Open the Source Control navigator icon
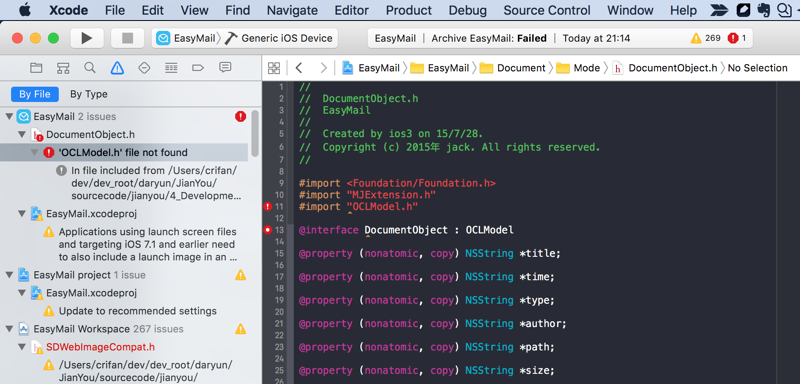800x384 pixels. (x=63, y=68)
